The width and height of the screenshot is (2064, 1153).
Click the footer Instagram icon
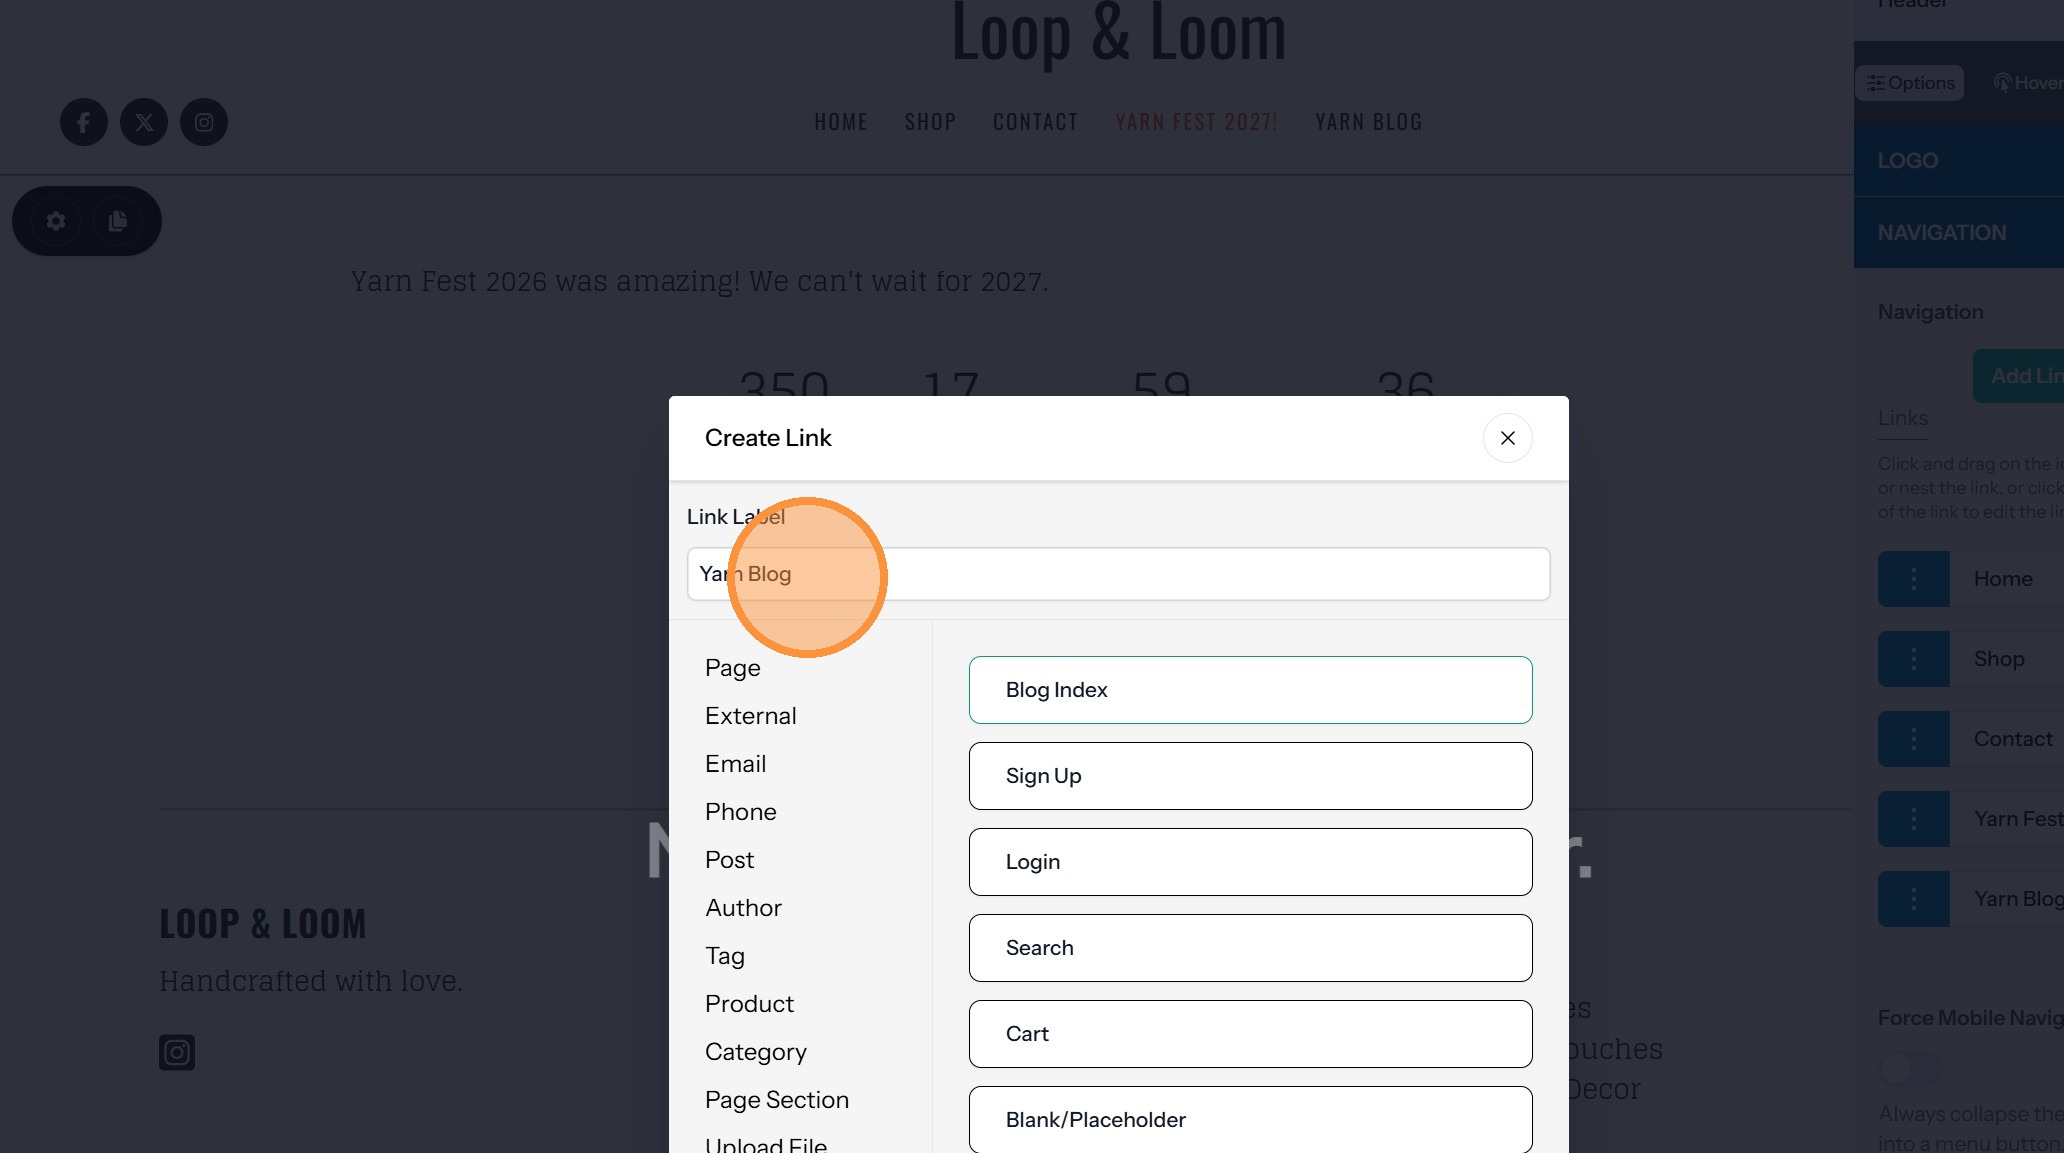coord(177,1052)
